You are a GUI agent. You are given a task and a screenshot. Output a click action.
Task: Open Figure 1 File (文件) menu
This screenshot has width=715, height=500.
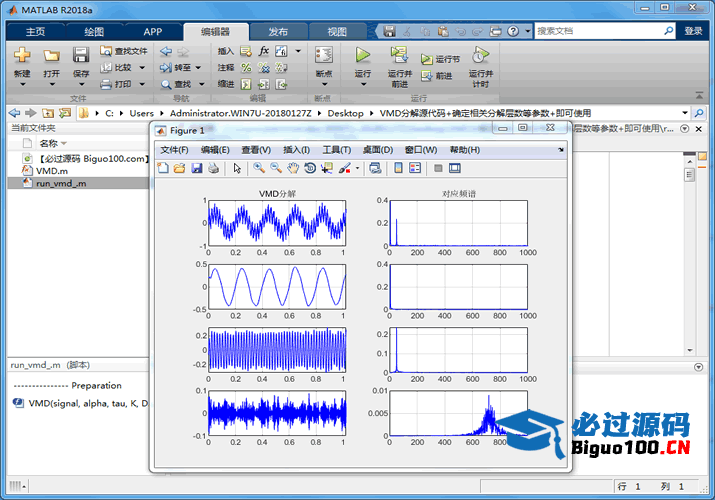[x=174, y=150]
